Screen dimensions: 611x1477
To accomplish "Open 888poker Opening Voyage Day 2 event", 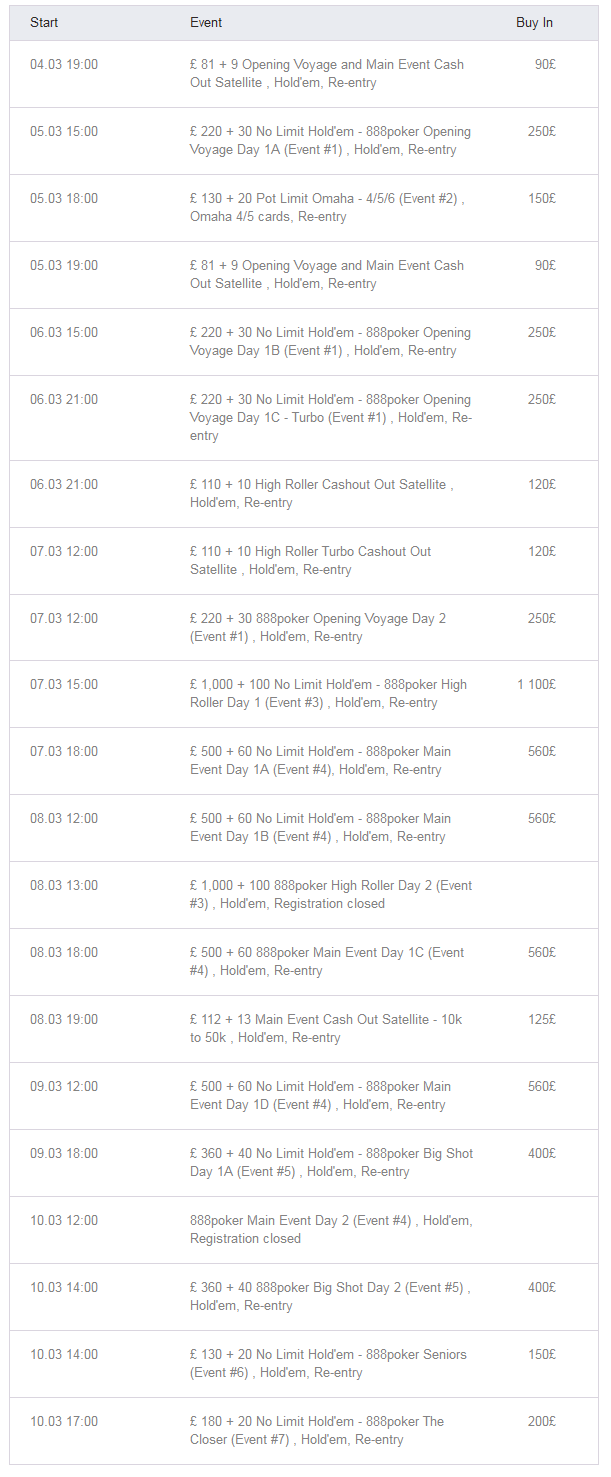I will pos(317,627).
